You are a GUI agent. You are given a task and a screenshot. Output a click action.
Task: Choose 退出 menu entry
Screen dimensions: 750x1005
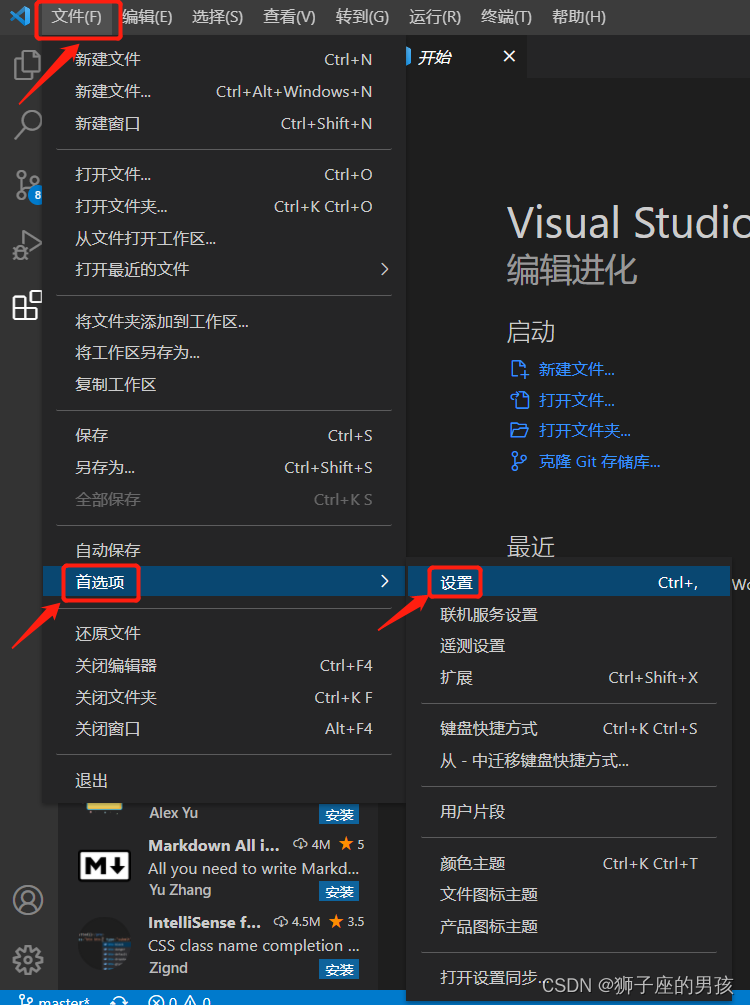(x=224, y=781)
